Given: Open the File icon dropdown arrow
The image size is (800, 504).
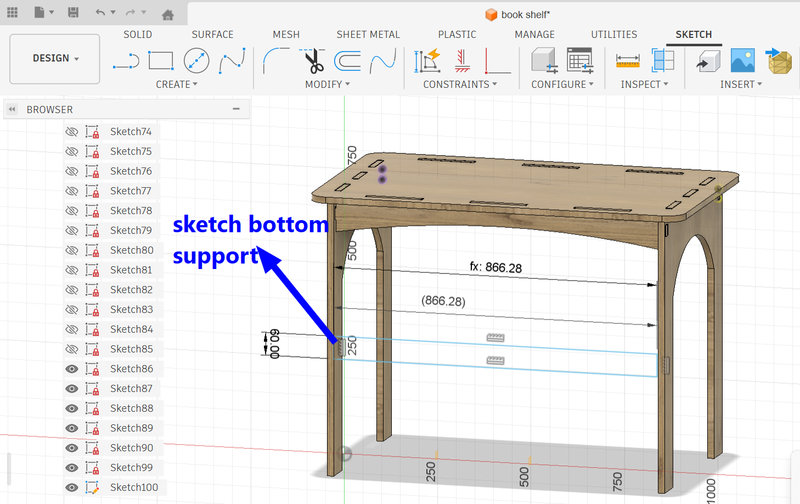Looking at the screenshot, I should click(52, 12).
